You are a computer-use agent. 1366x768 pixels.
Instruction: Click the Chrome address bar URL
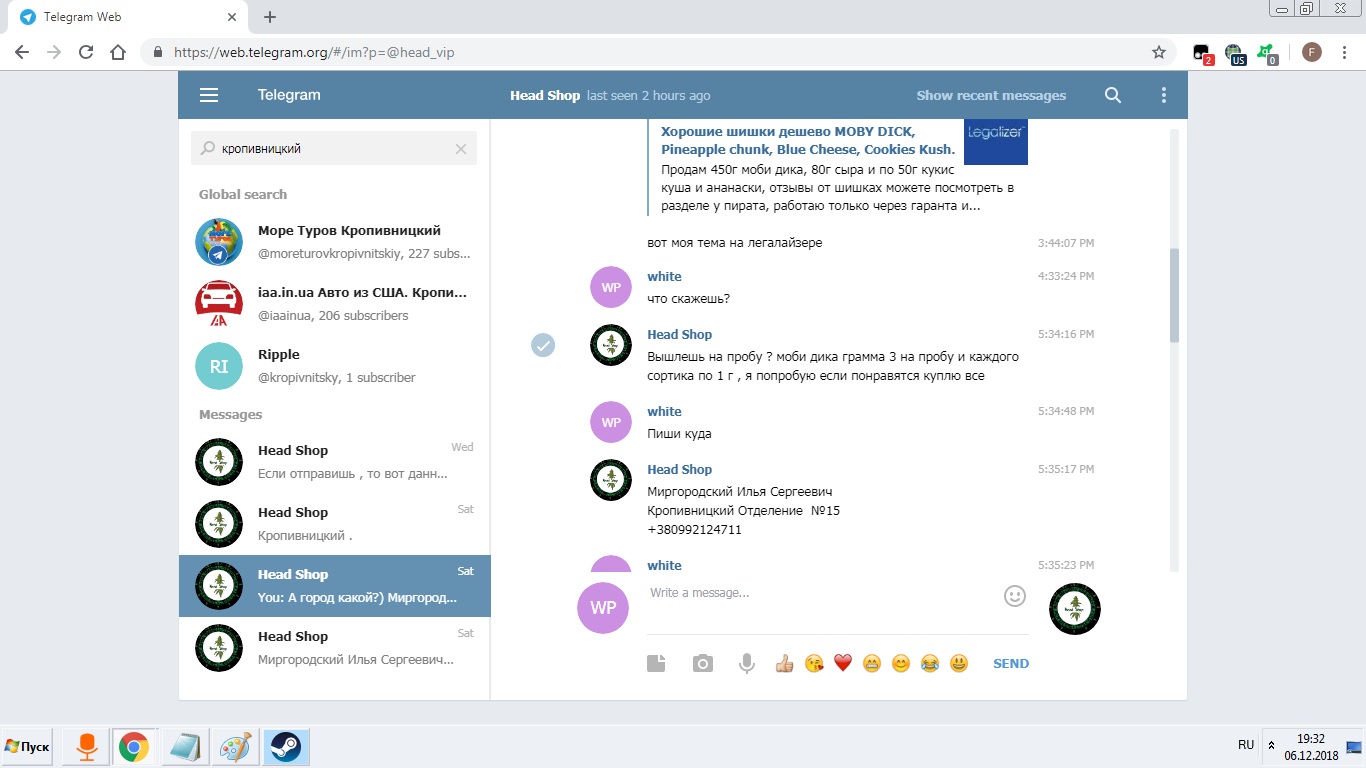314,52
